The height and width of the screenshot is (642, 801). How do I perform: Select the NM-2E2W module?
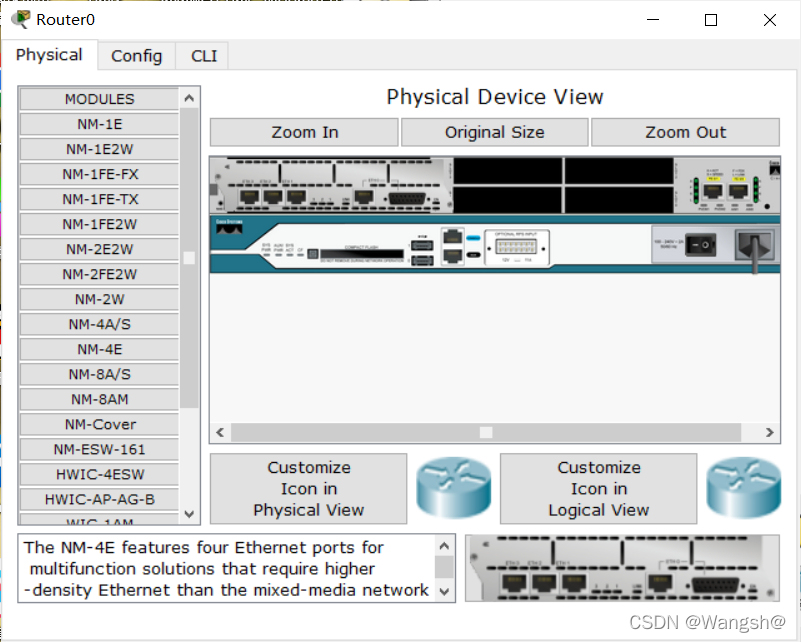(x=100, y=249)
